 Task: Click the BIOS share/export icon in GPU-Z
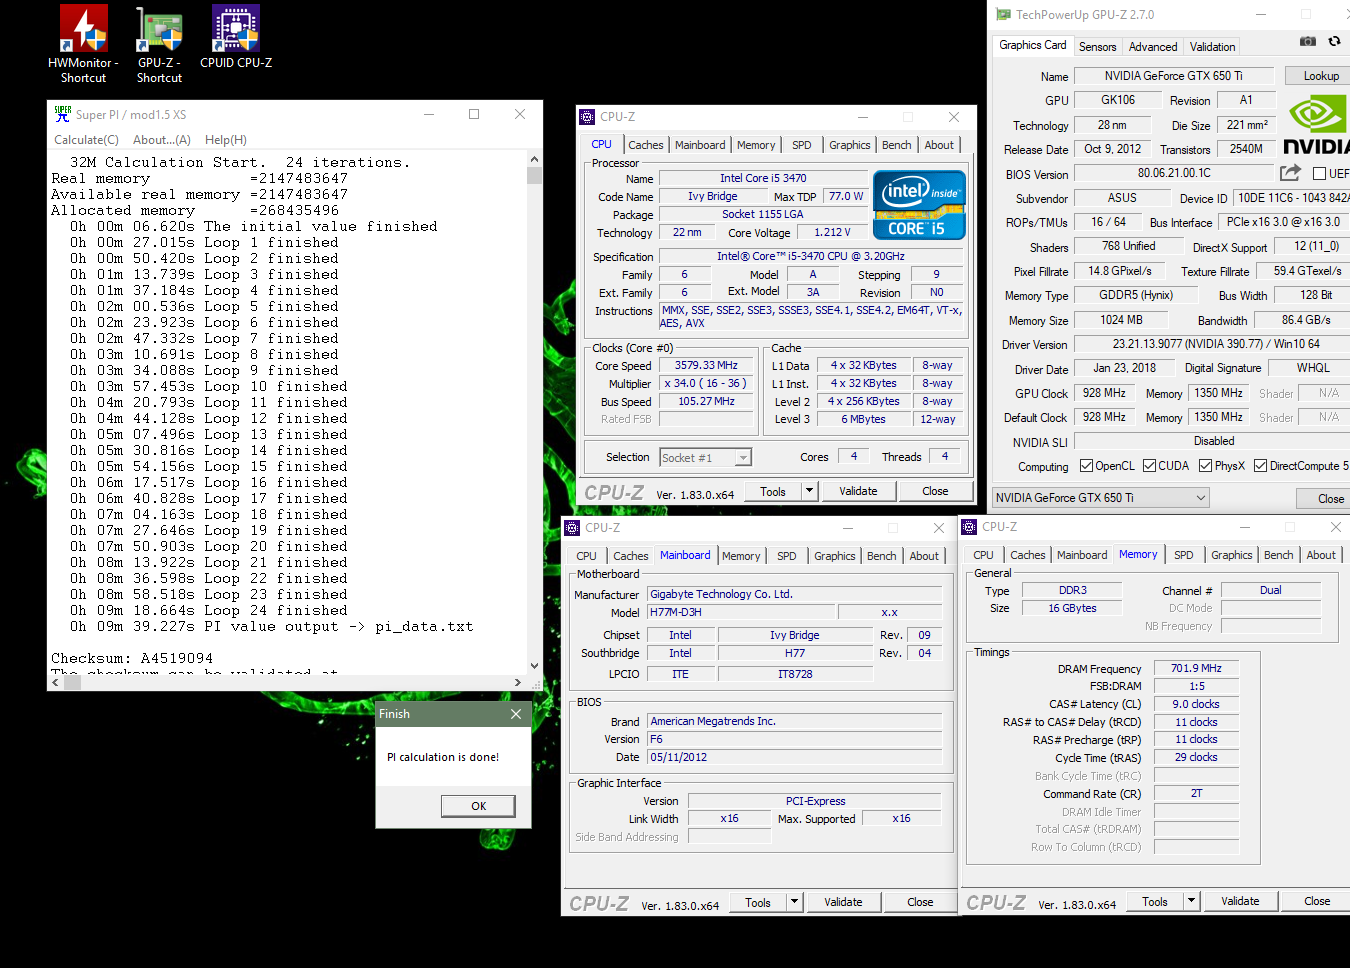tap(1290, 173)
